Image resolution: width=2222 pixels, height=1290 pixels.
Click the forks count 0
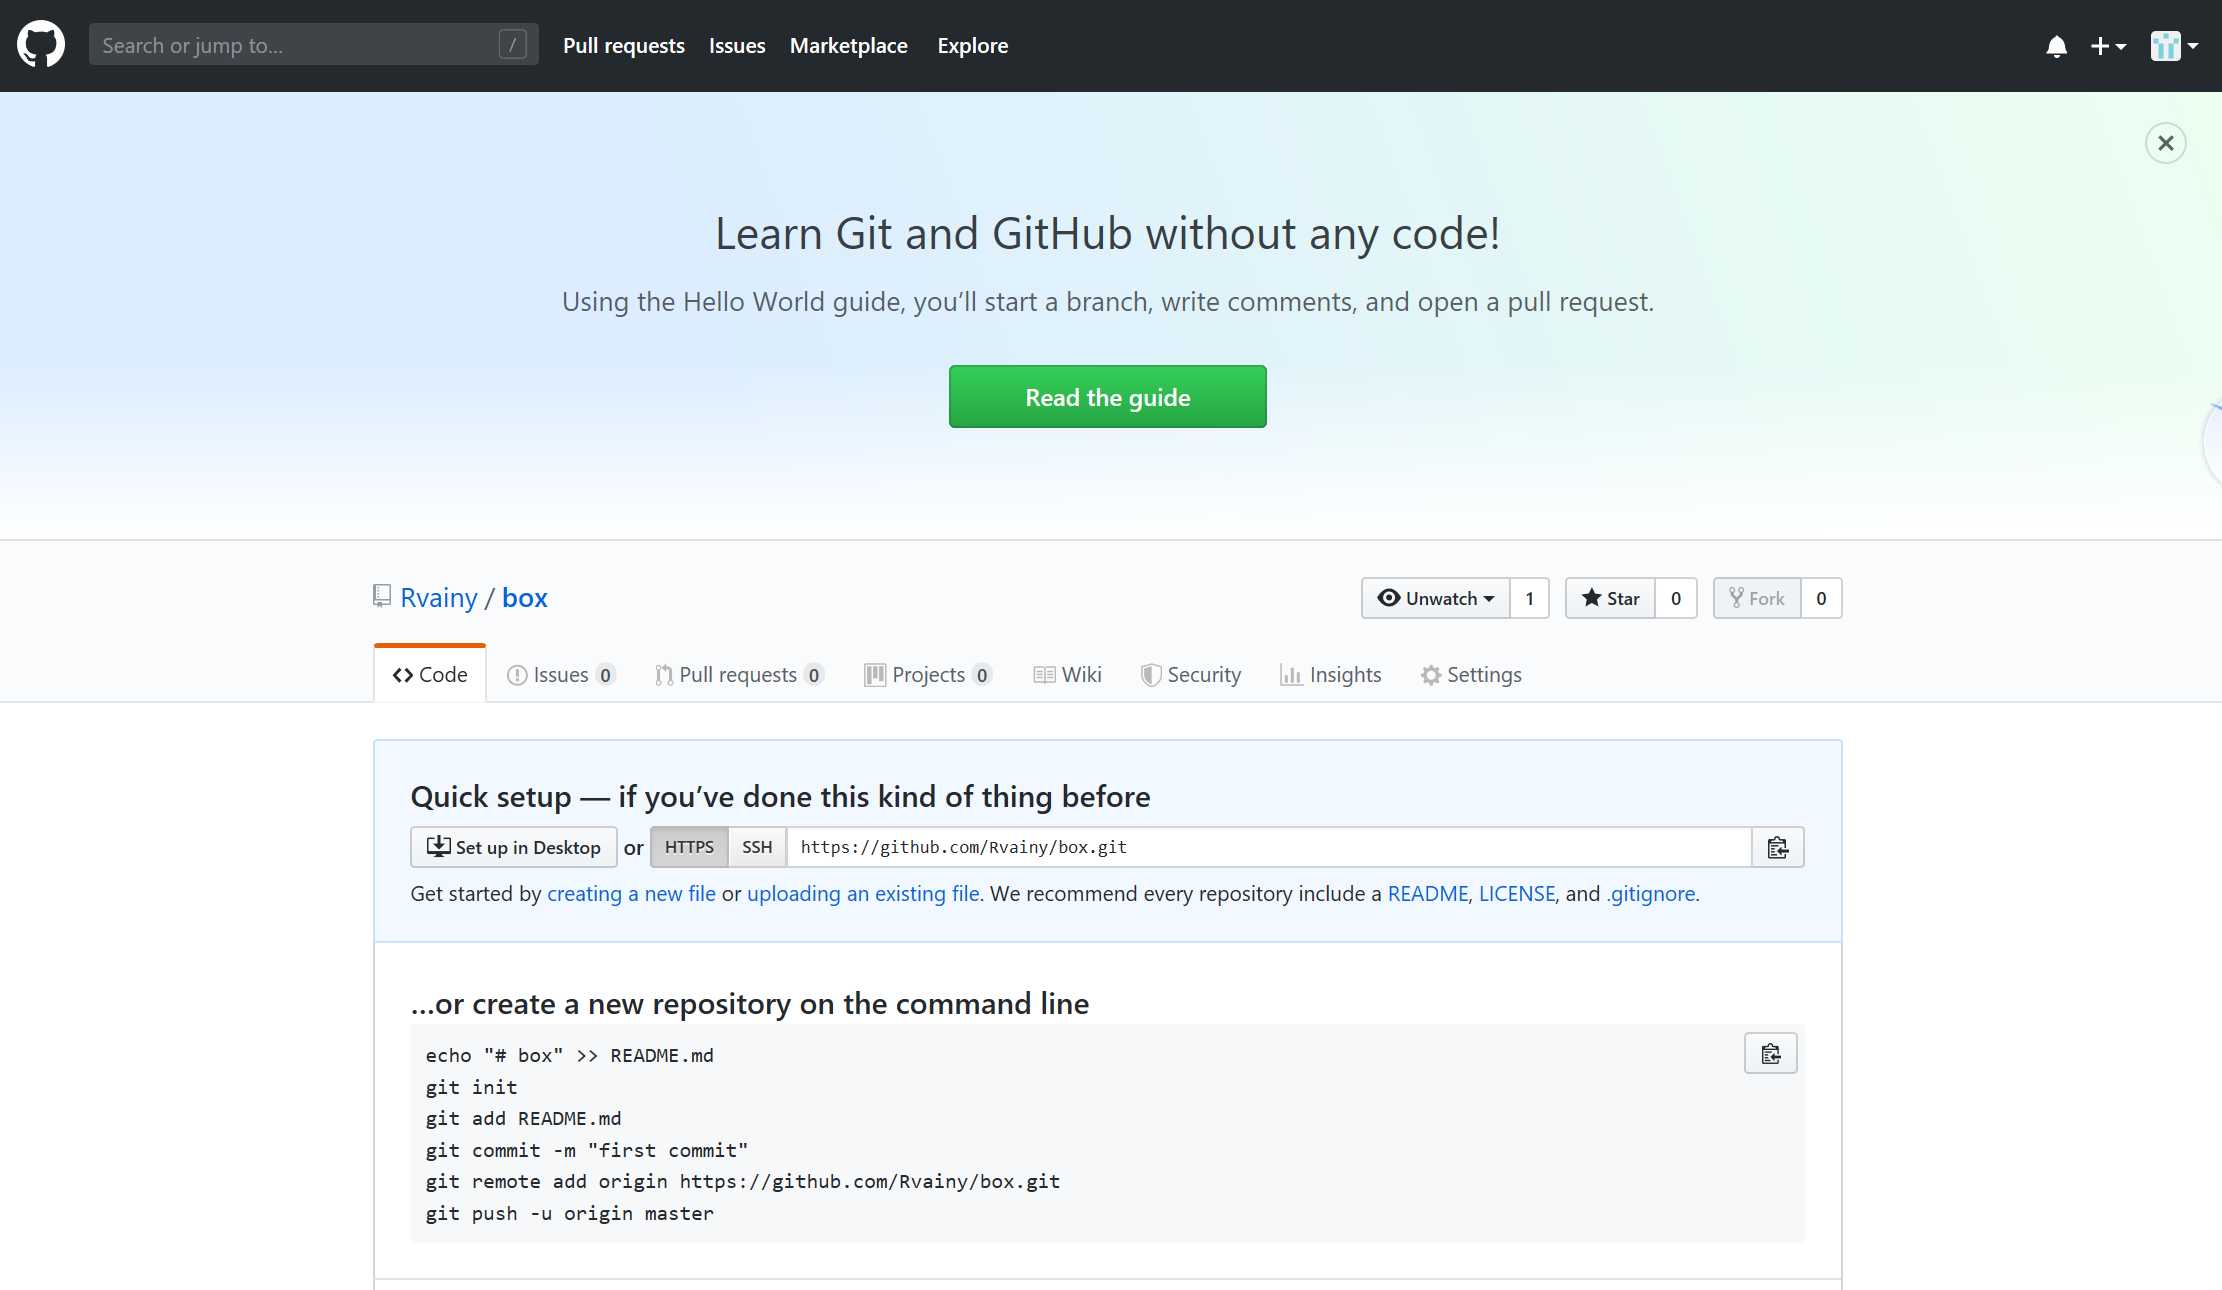click(1821, 598)
